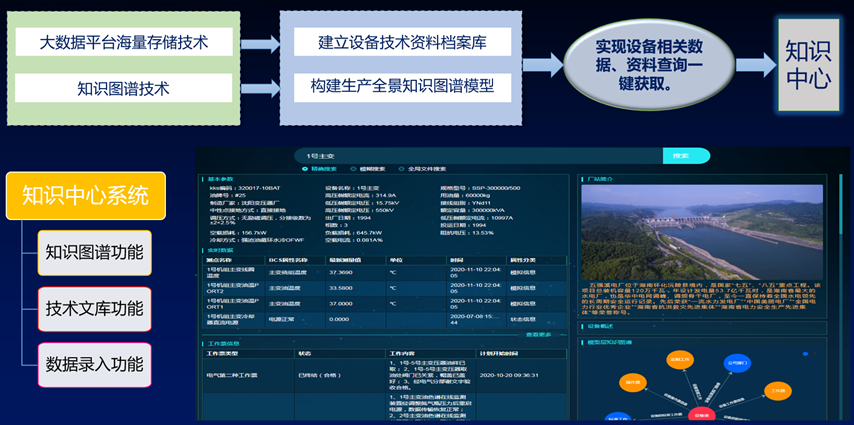The height and width of the screenshot is (425, 854).
Task: Click the 知识图谱技术 box
Action: coord(123,88)
